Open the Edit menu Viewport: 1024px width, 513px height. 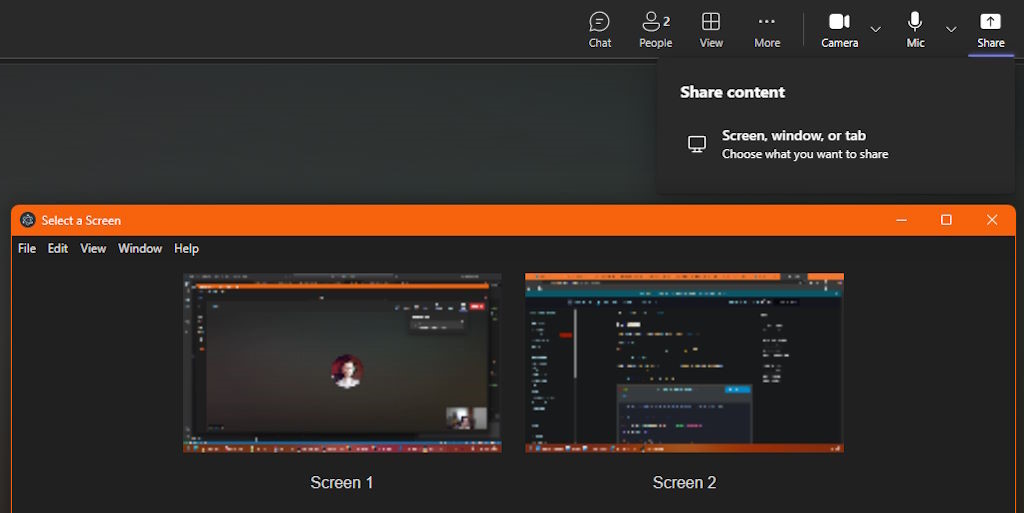57,249
